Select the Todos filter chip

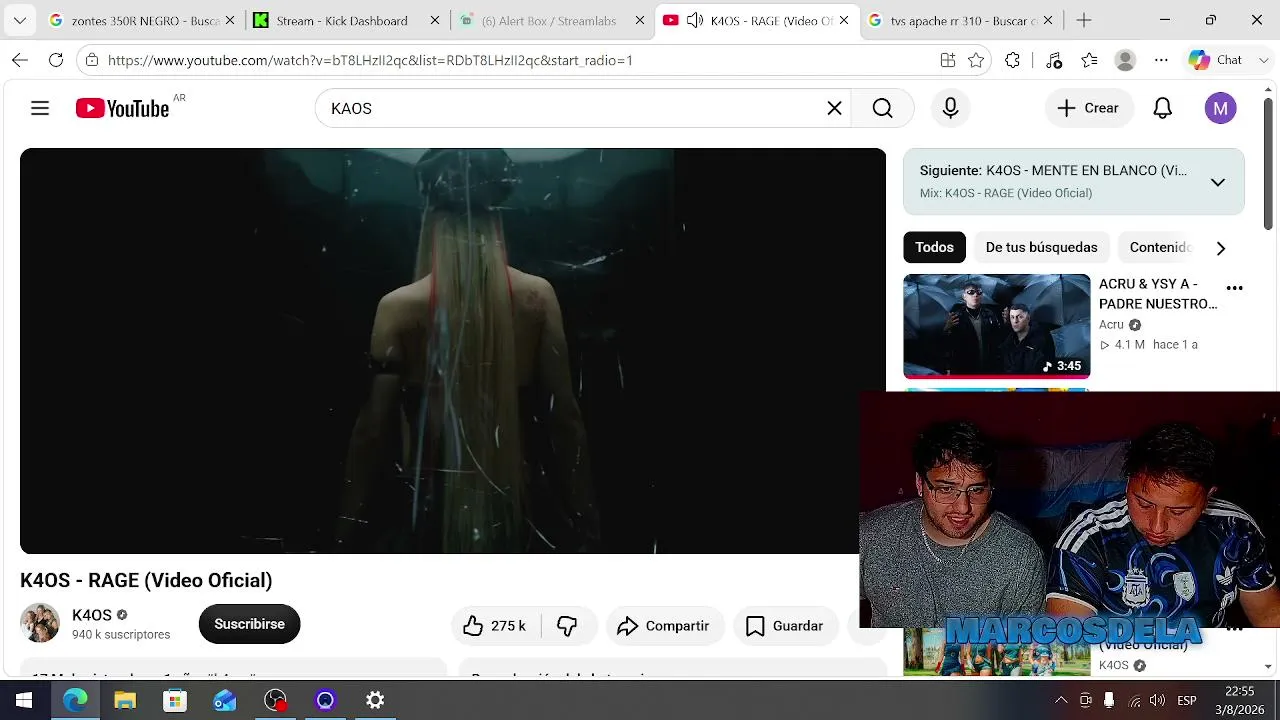934,247
